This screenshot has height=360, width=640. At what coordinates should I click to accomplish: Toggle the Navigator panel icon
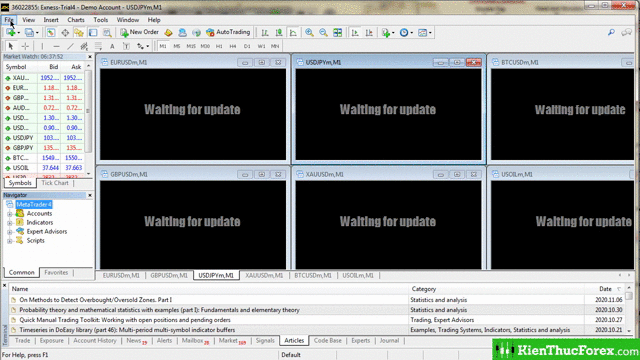coord(79,32)
